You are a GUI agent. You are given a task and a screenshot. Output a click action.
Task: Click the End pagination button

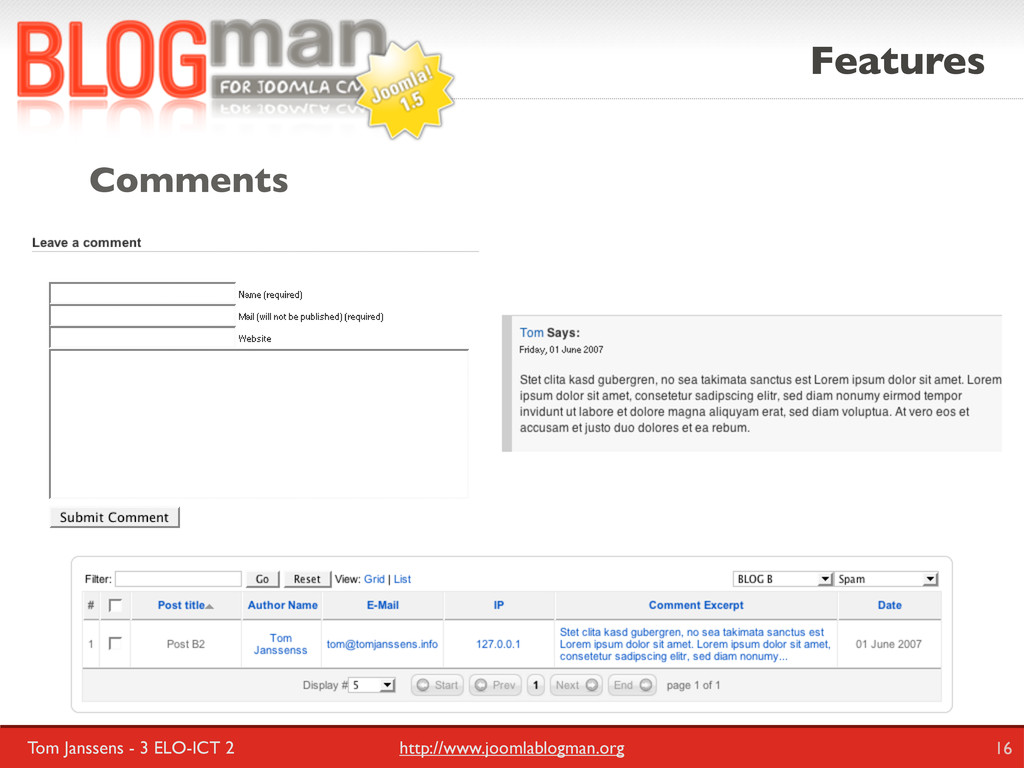[632, 685]
